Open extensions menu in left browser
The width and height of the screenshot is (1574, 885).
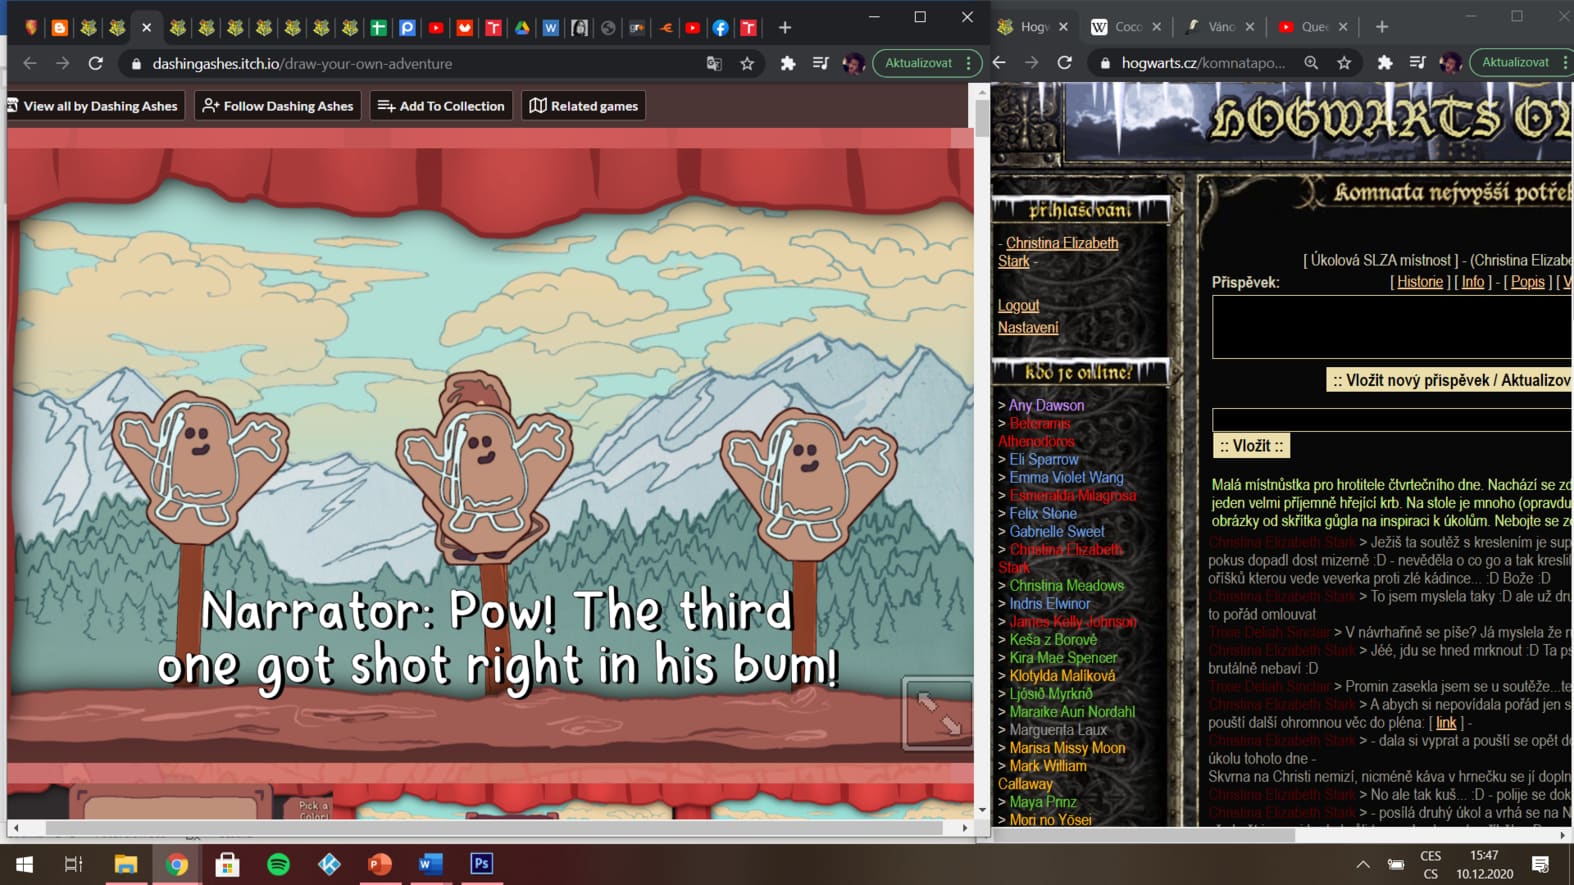tap(788, 63)
